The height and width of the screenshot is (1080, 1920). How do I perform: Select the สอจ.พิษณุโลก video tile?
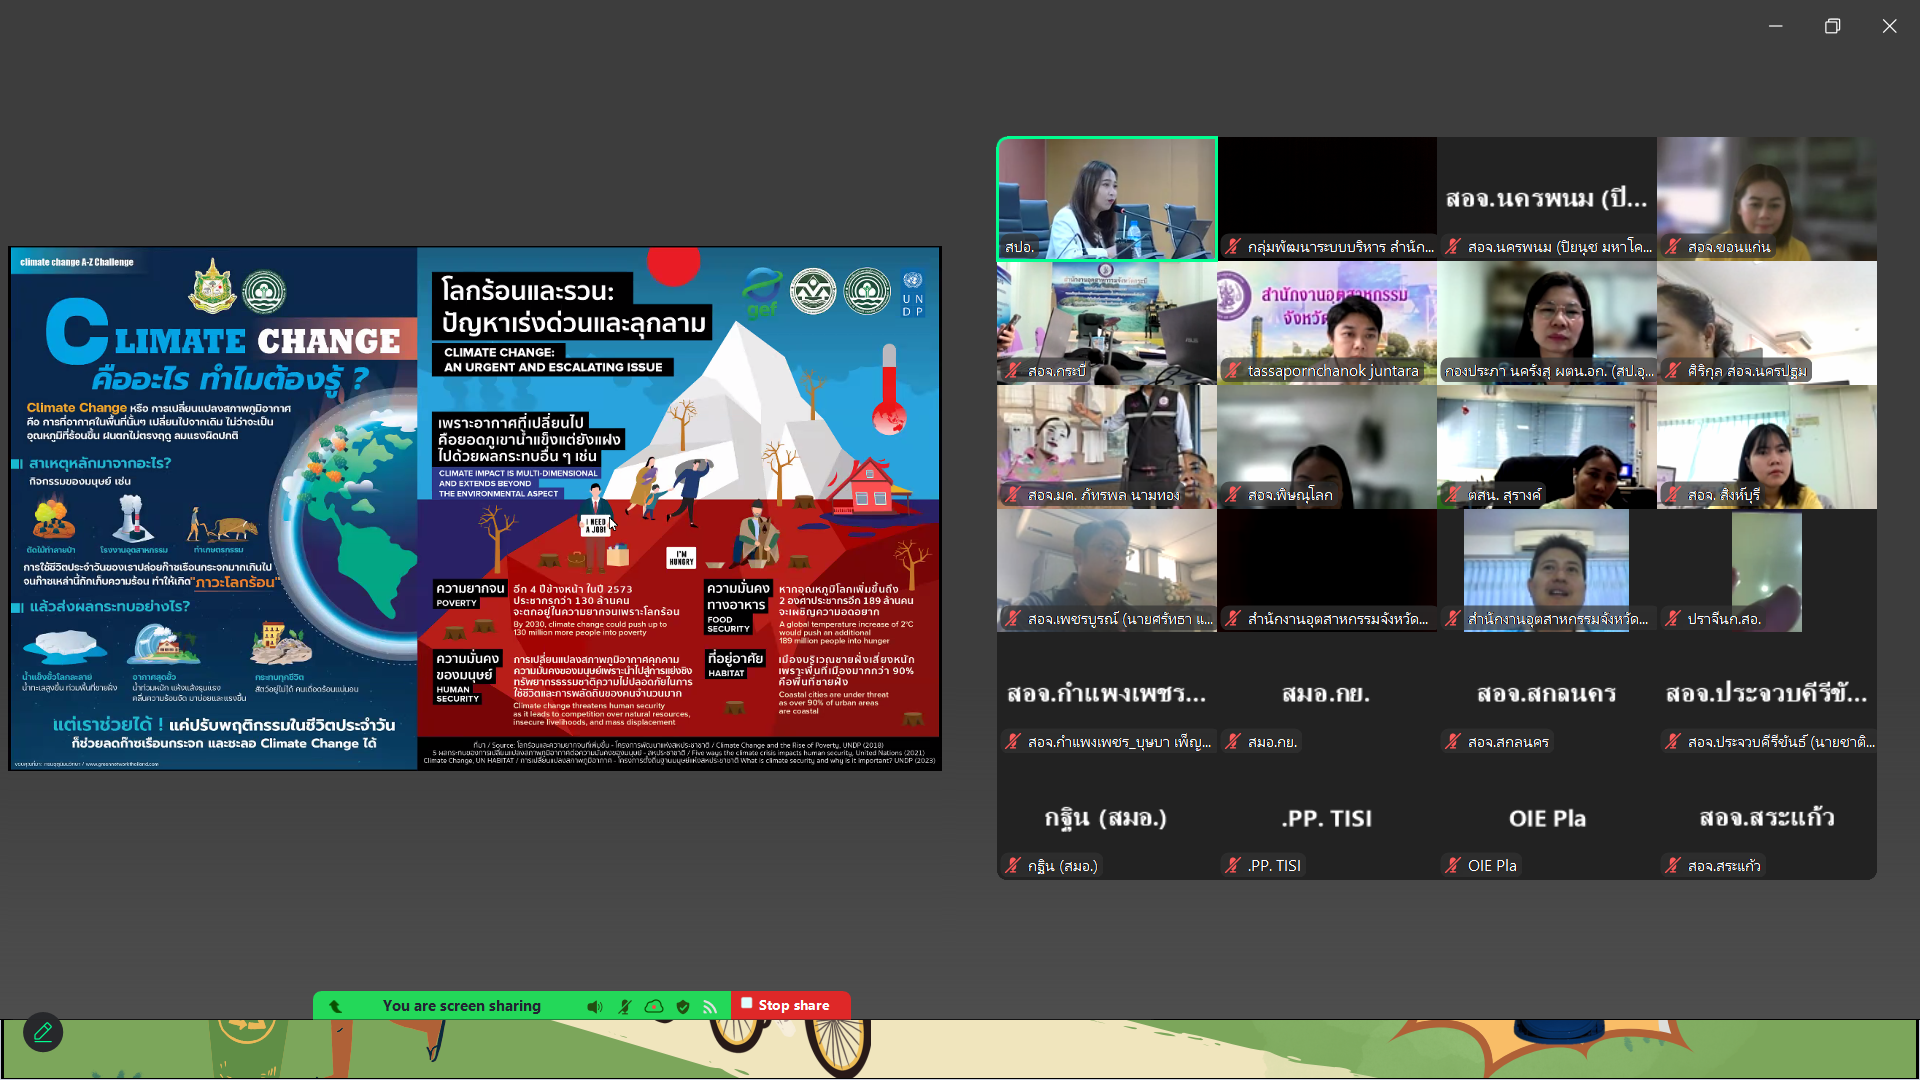(x=1326, y=446)
